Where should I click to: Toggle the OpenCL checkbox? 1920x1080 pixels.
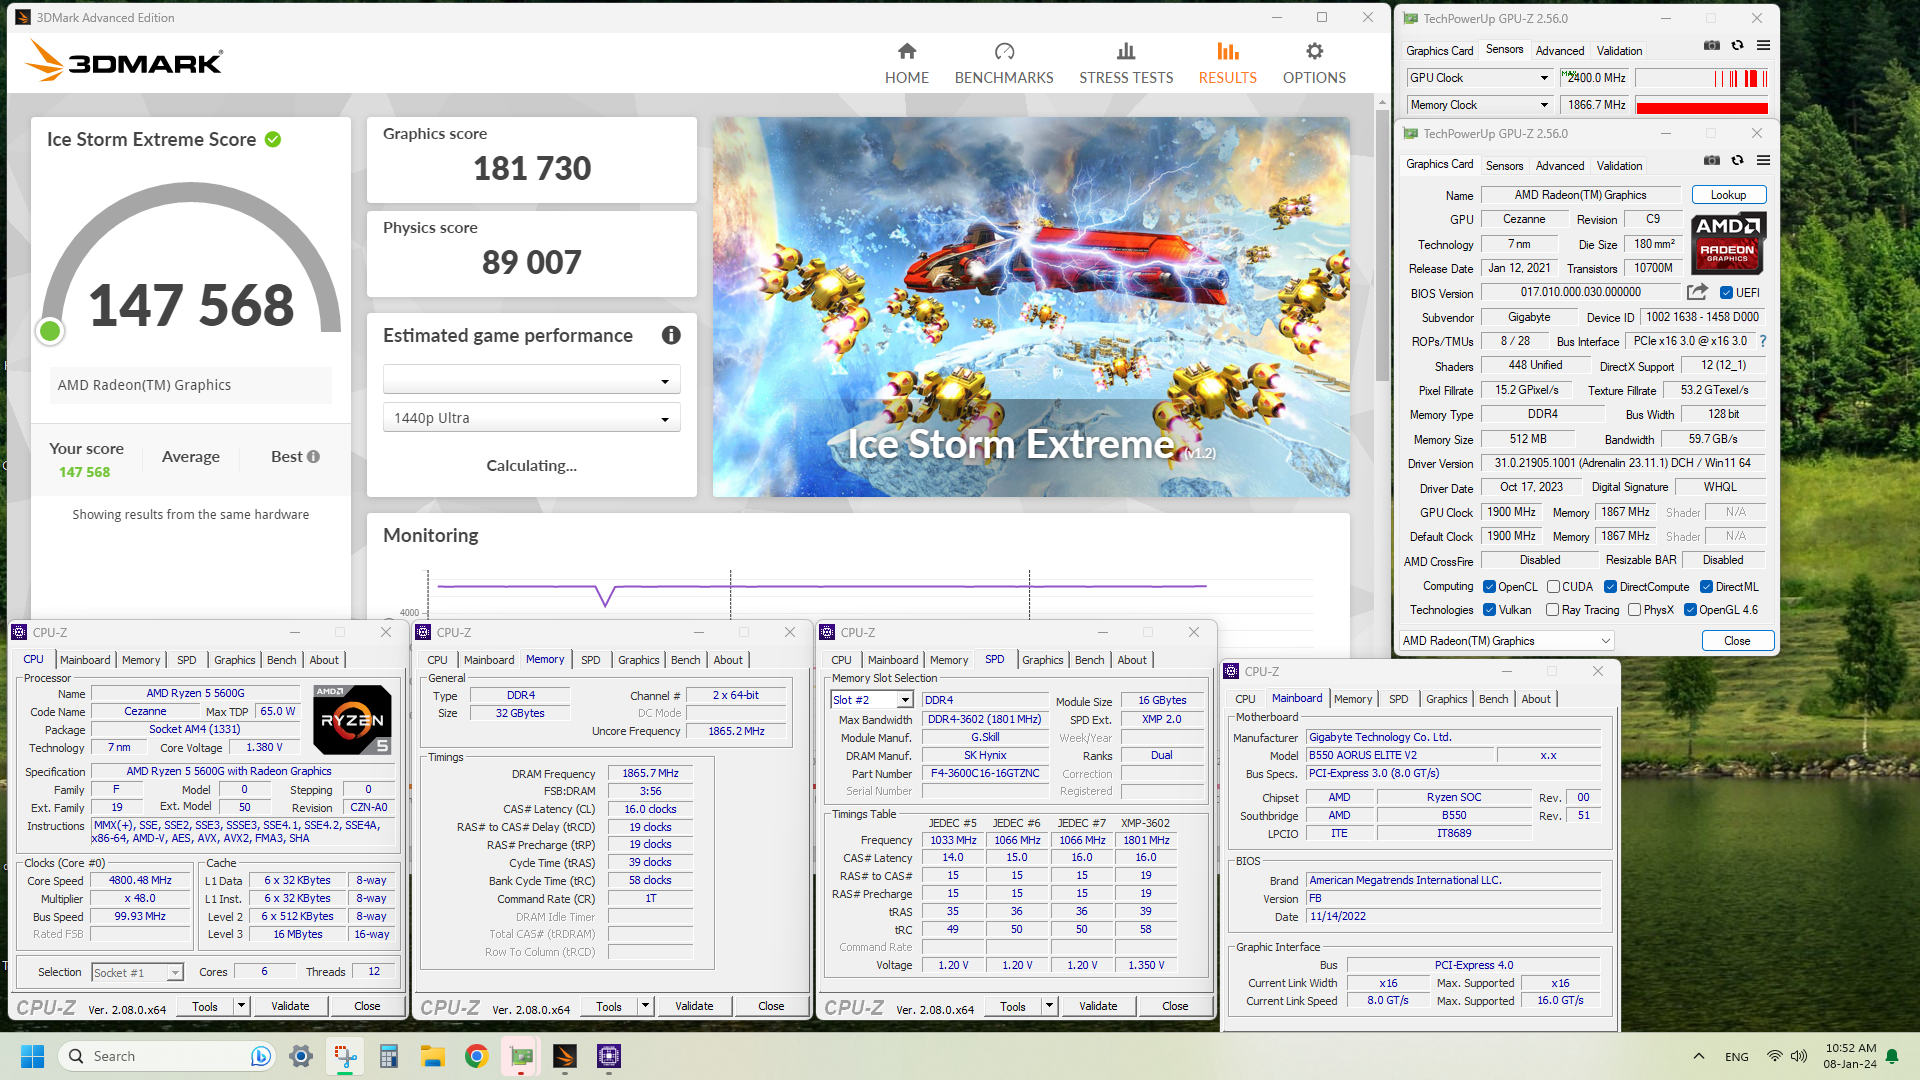pos(1489,587)
